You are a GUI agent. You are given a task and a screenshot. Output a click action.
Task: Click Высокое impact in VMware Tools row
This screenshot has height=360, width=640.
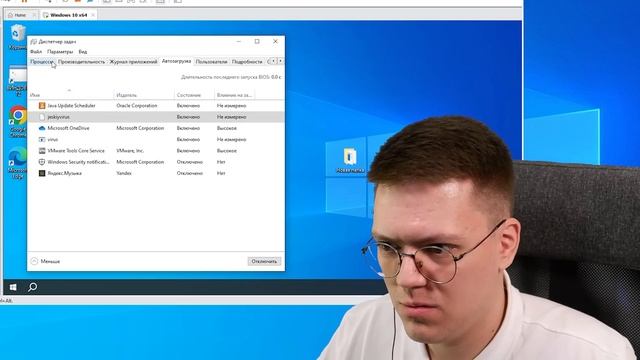click(227, 151)
